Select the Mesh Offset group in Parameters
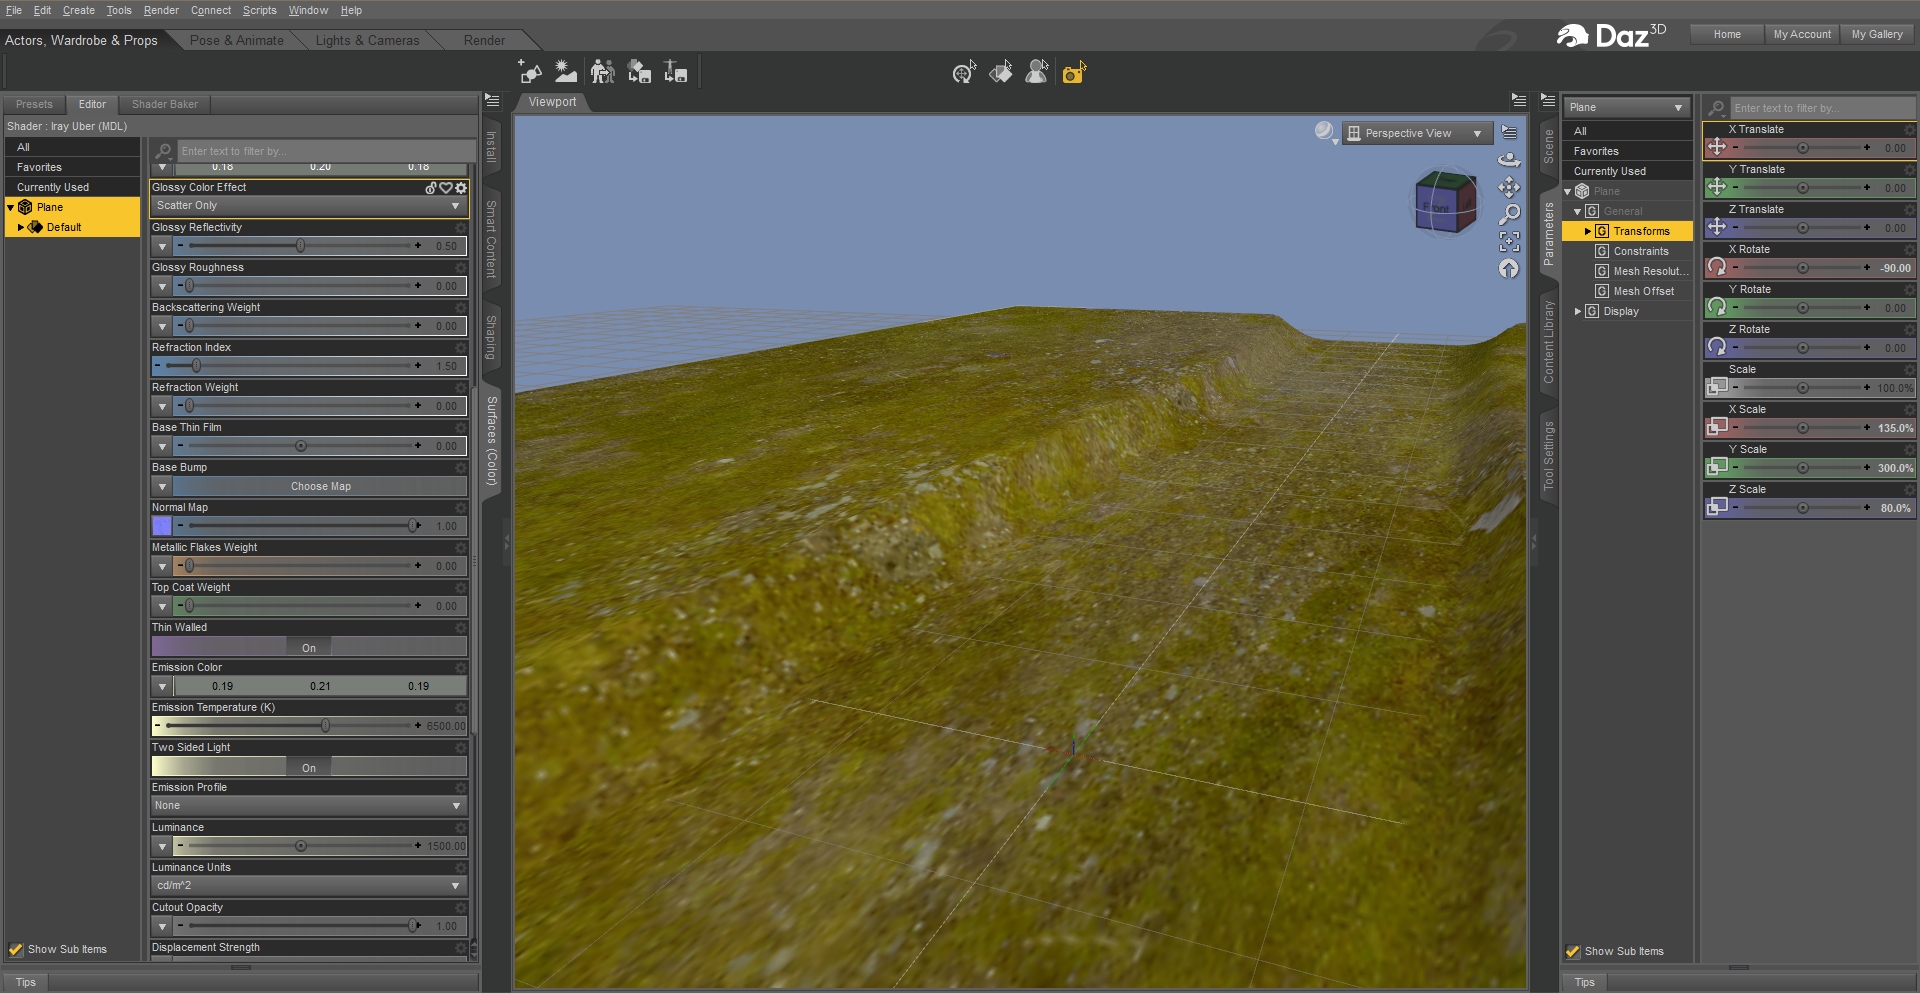Screen dimensions: 1920x993 pyautogui.click(x=1642, y=291)
